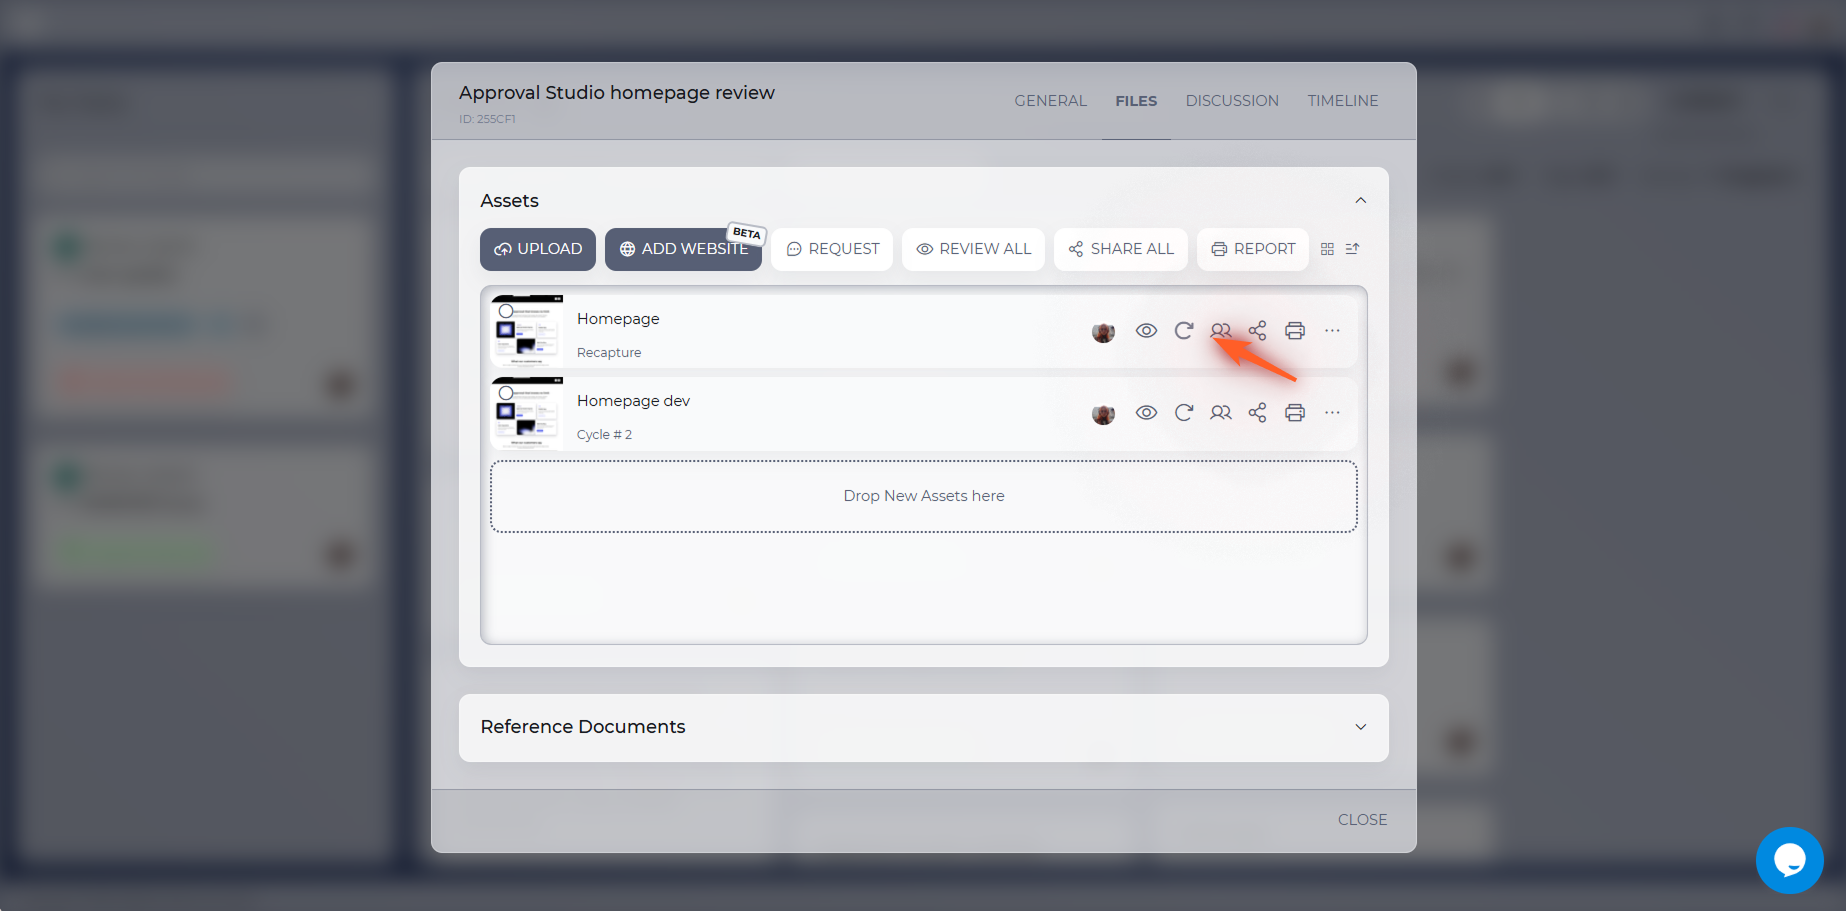Open reviewers icon for Homepage
The width and height of the screenshot is (1846, 911).
(1221, 331)
